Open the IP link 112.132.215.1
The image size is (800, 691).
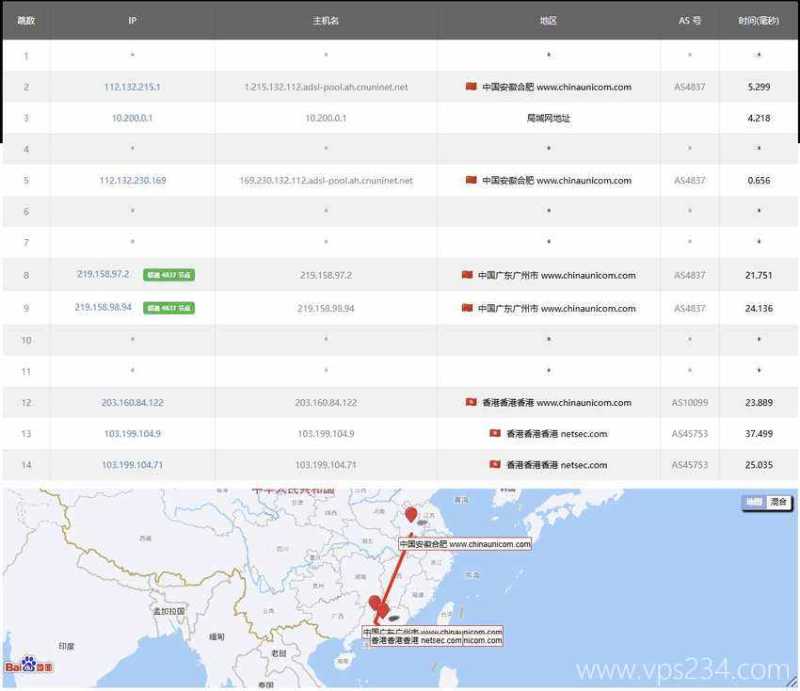pos(132,87)
